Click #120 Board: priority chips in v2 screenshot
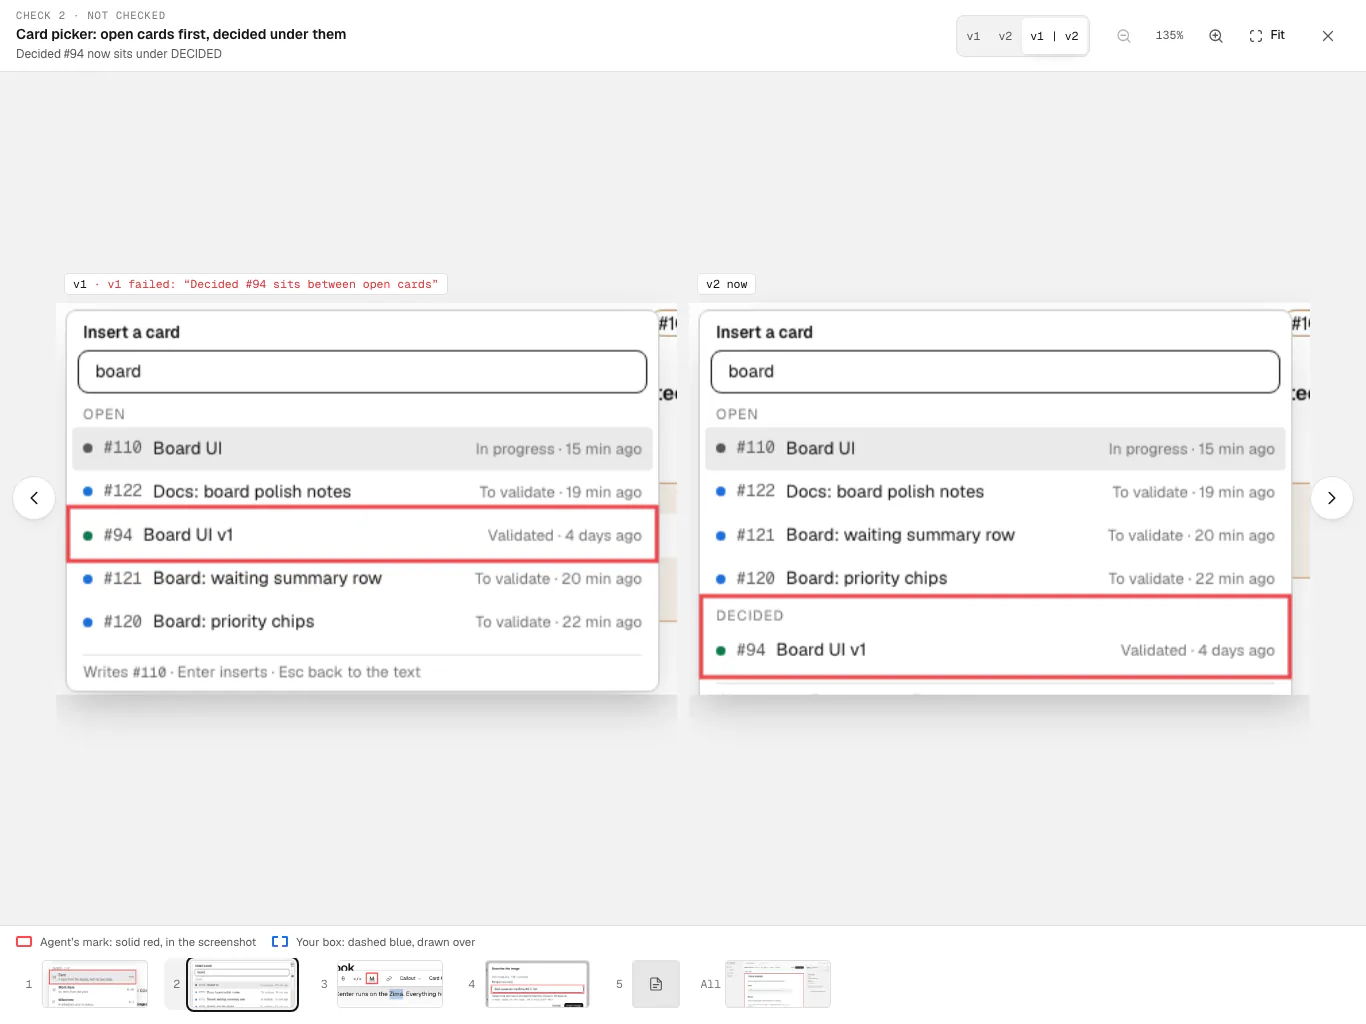Image resolution: width=1366 pixels, height=1024 pixels. (995, 578)
